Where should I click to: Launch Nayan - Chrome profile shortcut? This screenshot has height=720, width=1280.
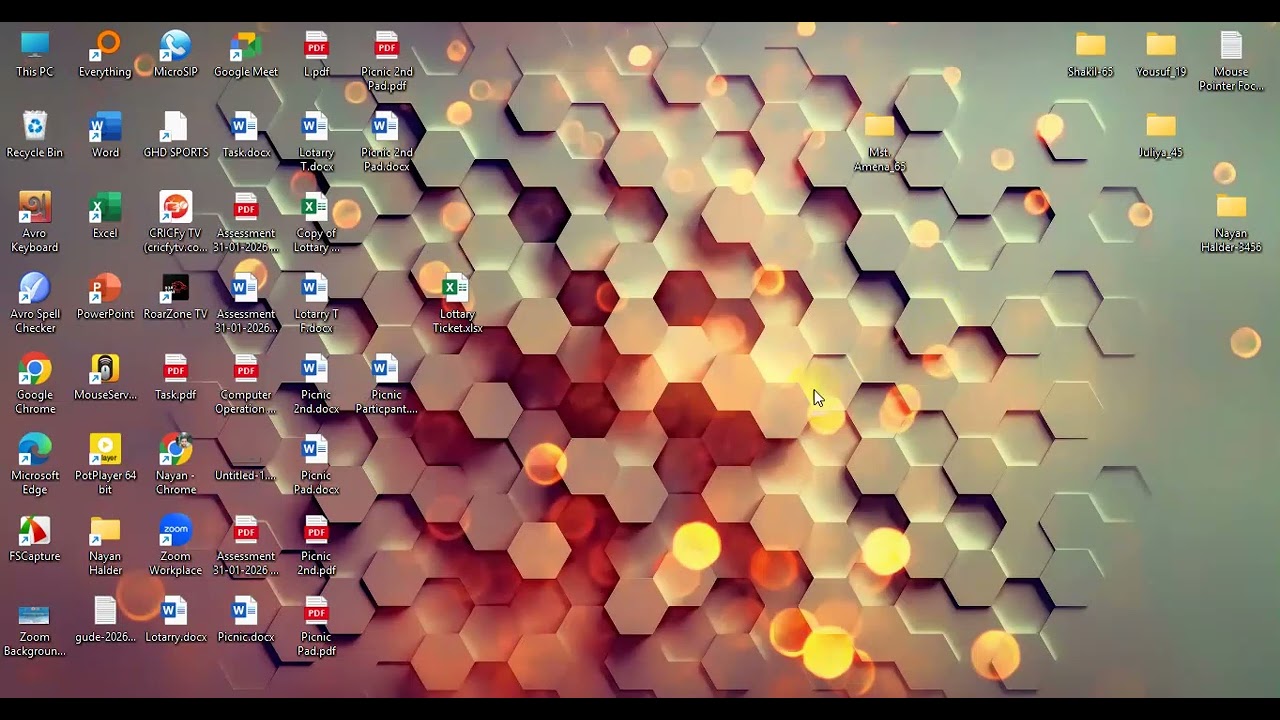pos(176,464)
